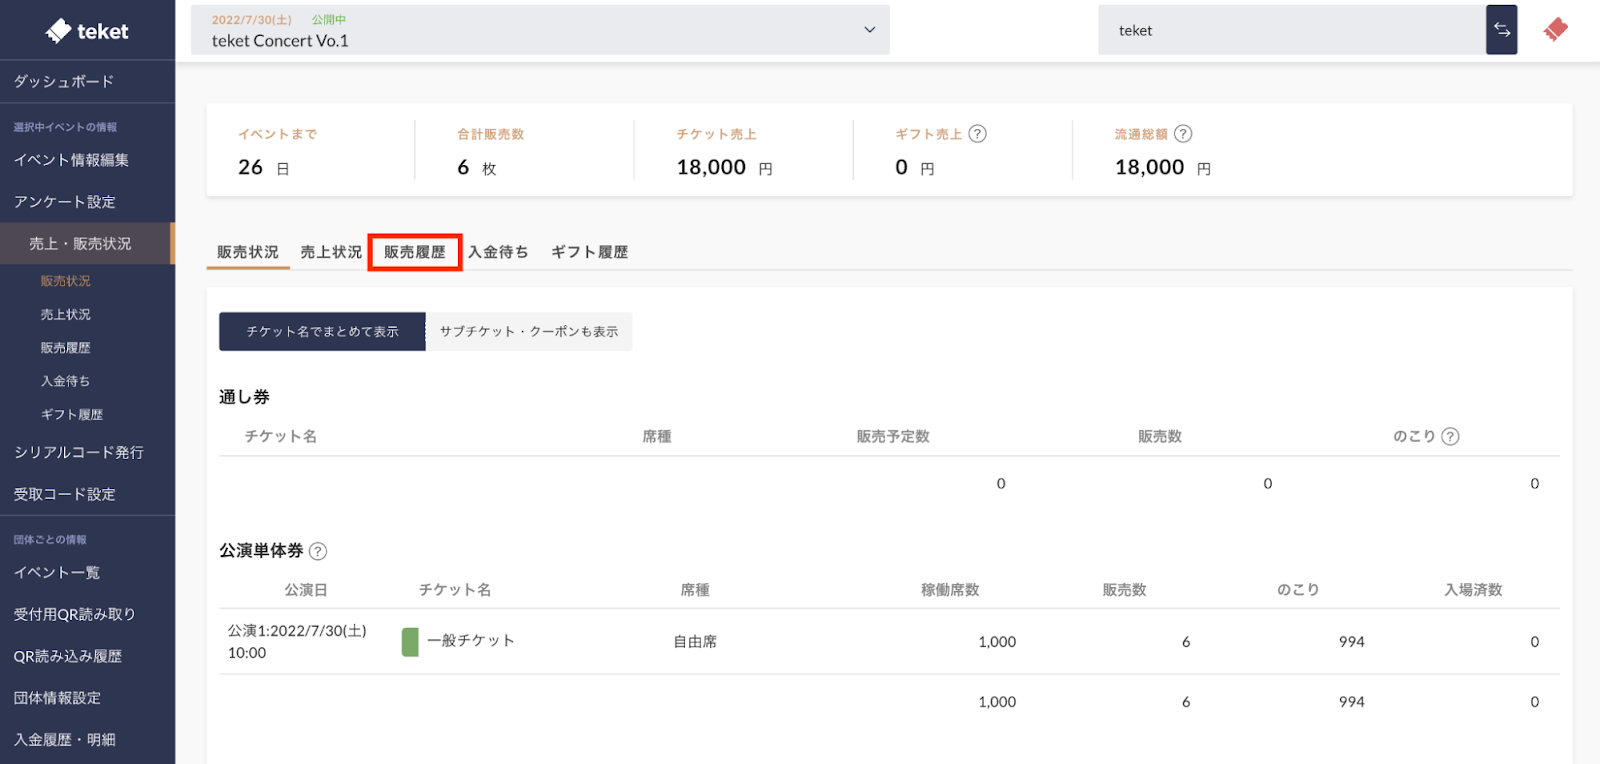Screen dimensions: 1600x764
Task: Click the teket logo in sidebar
Action: tap(87, 31)
